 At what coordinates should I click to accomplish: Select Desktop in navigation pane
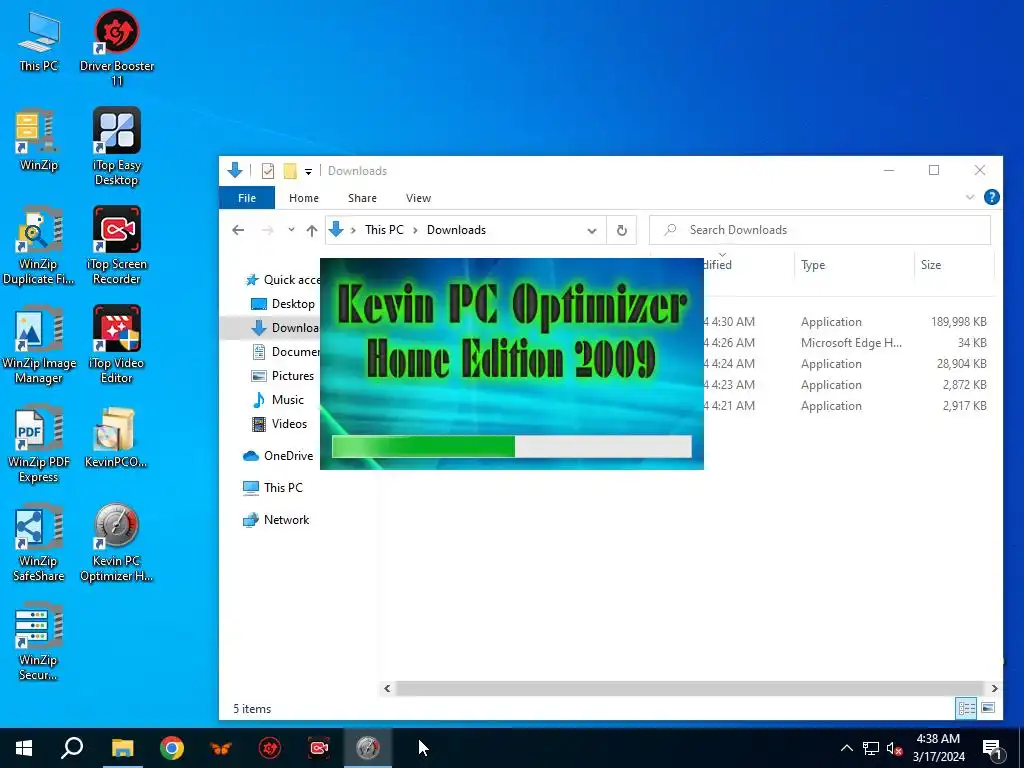[x=283, y=304]
